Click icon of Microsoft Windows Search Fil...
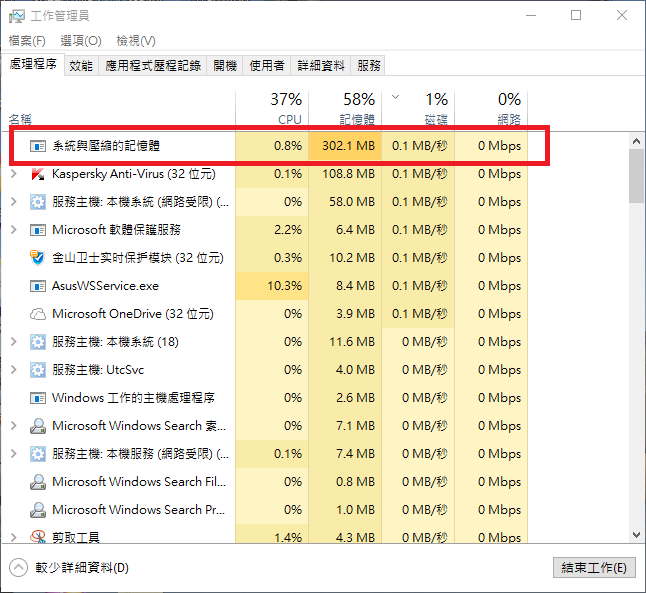 (x=38, y=482)
